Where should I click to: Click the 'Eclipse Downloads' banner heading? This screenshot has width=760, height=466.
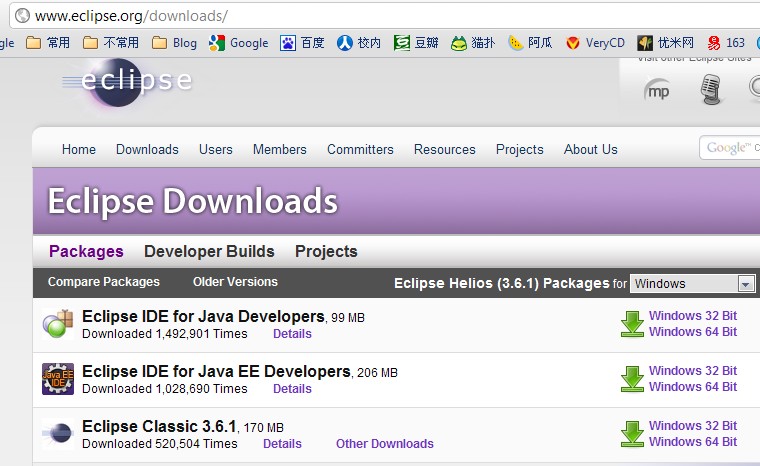click(x=192, y=201)
